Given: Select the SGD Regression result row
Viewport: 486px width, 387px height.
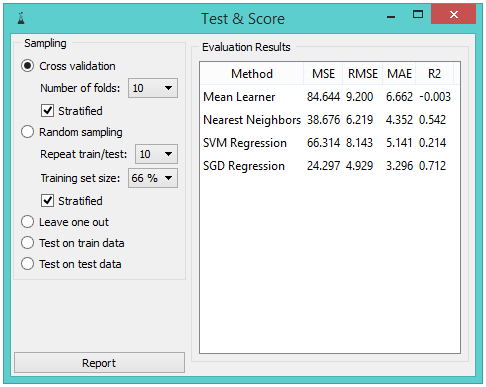Looking at the screenshot, I should [x=329, y=166].
